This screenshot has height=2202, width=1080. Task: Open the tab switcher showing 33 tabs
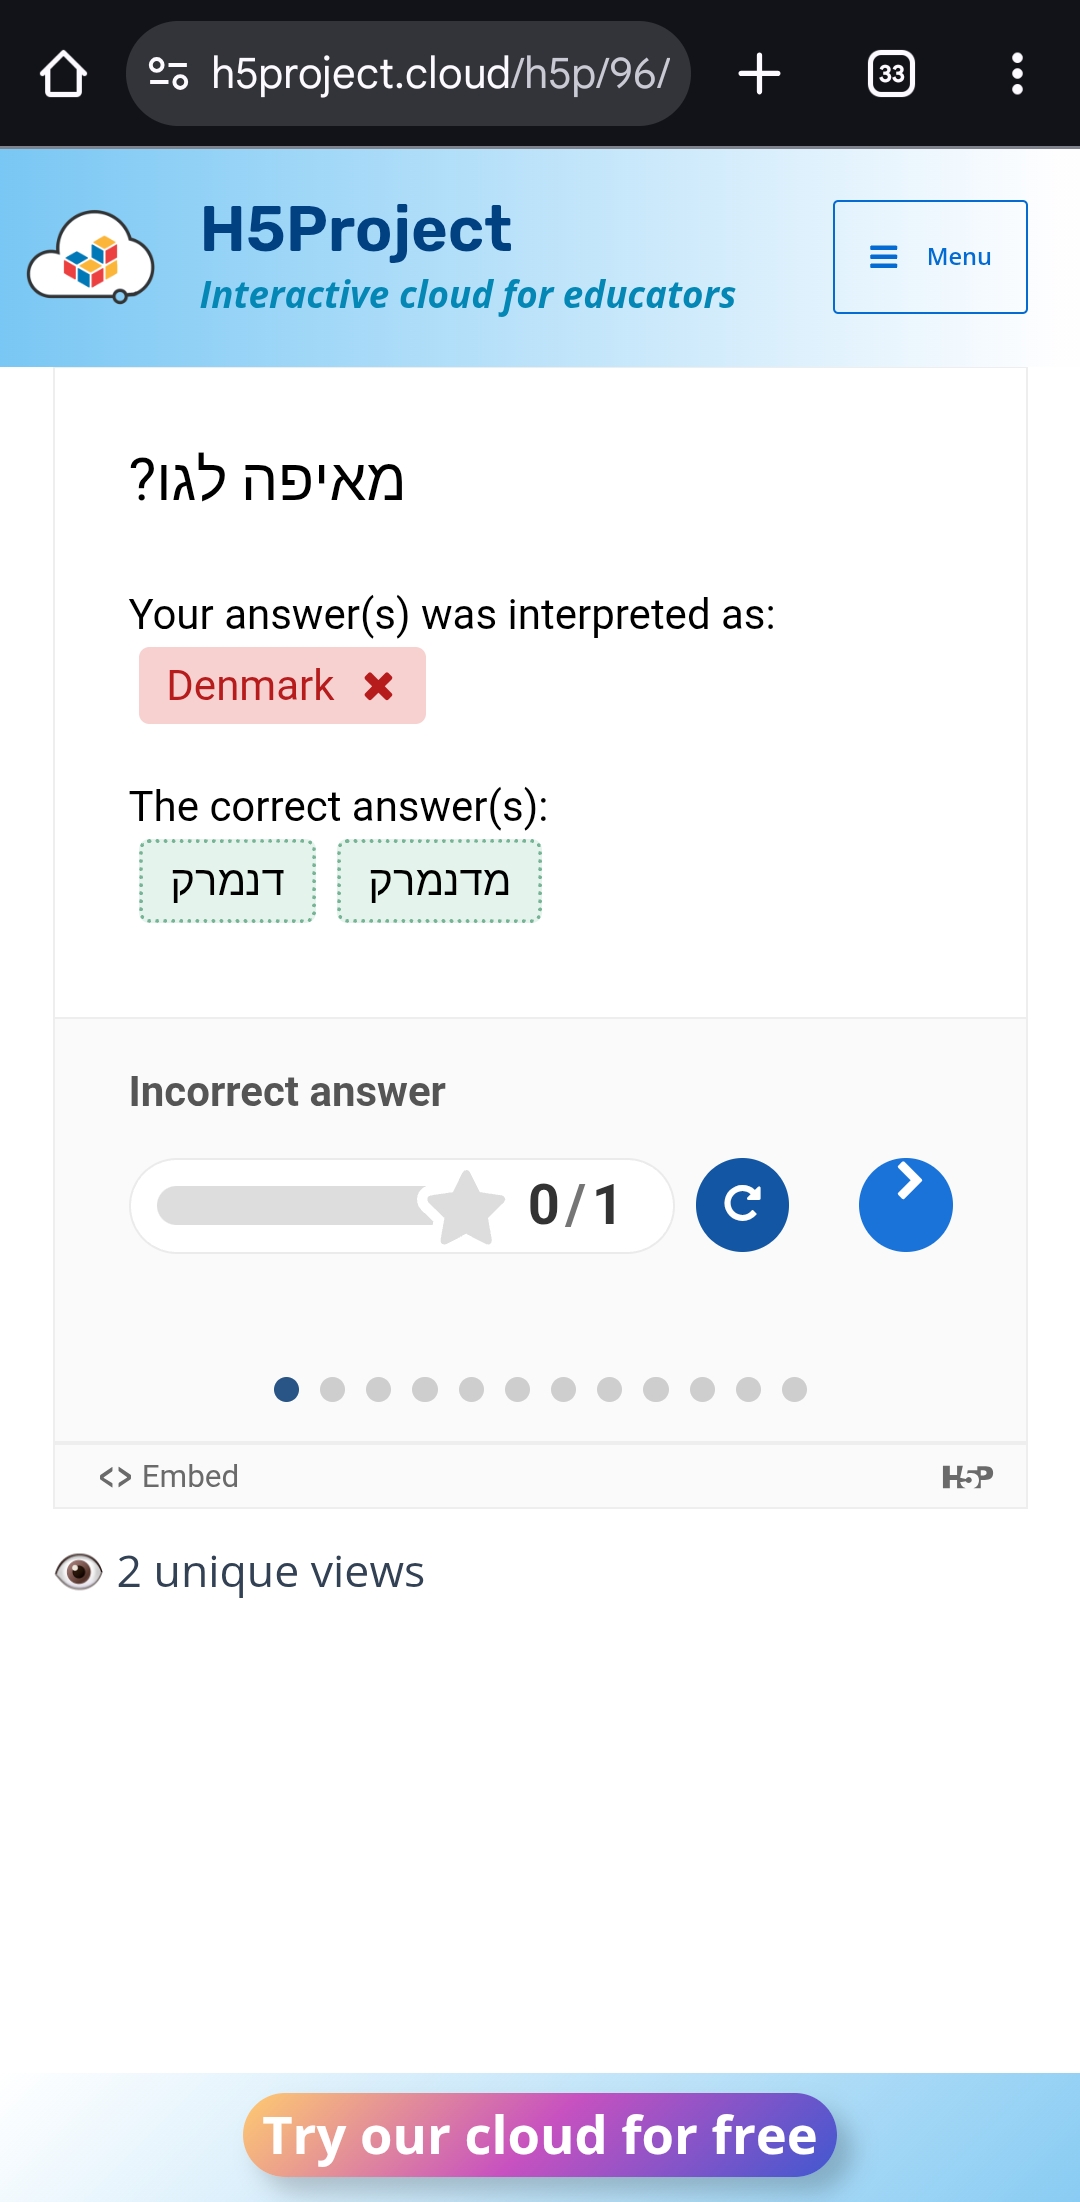(891, 74)
